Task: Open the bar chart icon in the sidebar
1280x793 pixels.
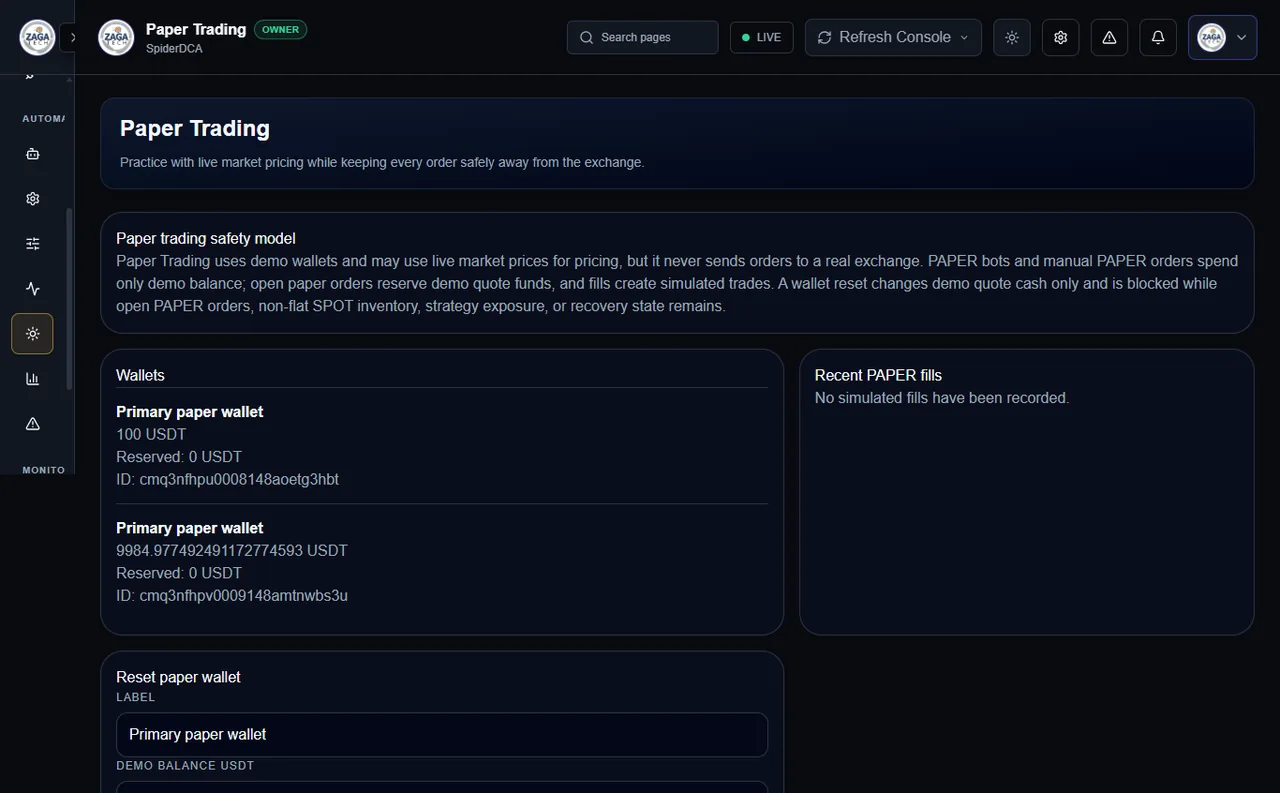Action: click(32, 379)
